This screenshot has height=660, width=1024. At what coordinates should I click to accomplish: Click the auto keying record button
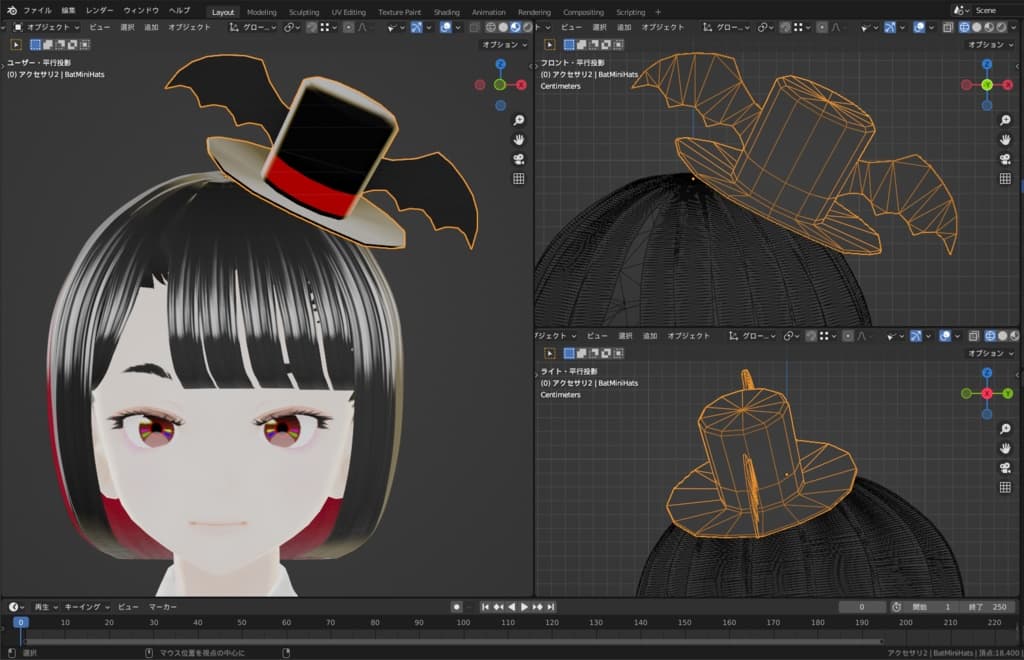[x=456, y=607]
